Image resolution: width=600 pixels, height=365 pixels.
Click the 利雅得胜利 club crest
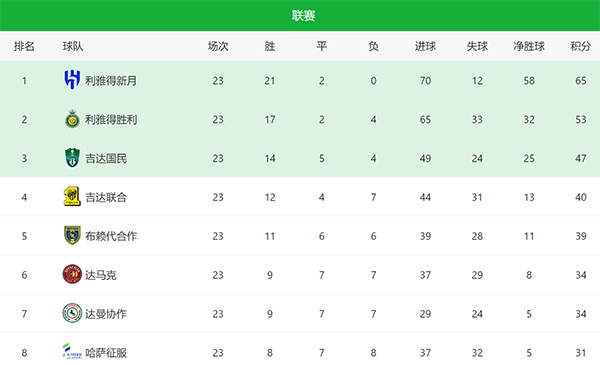(x=72, y=119)
